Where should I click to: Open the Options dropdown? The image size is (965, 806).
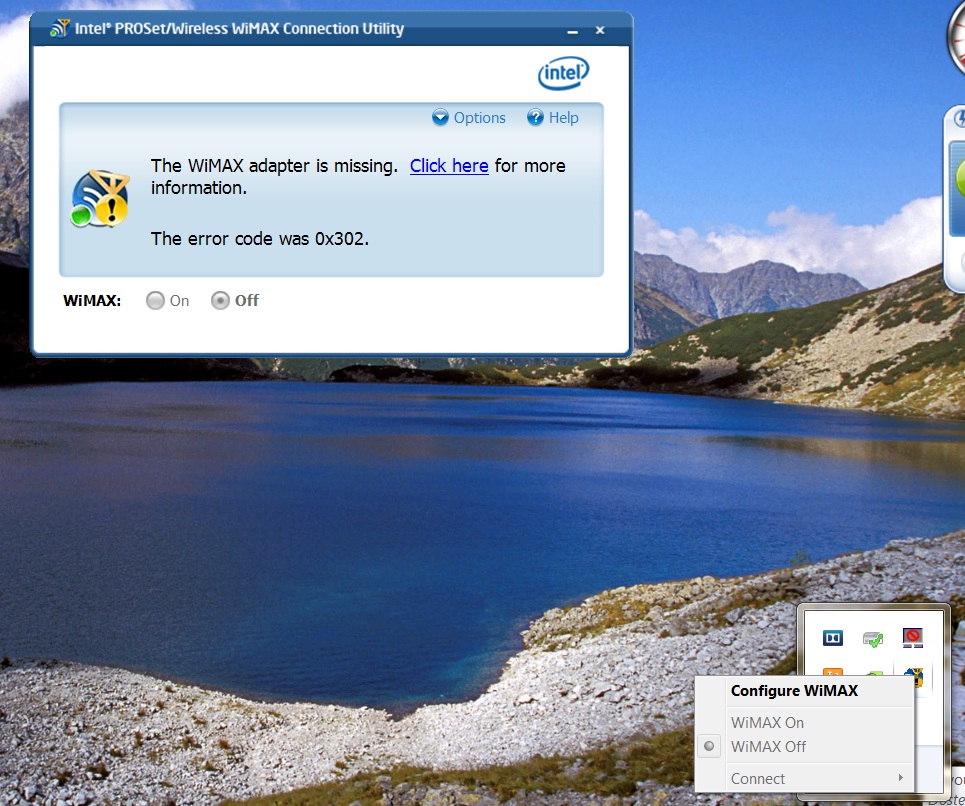(469, 117)
